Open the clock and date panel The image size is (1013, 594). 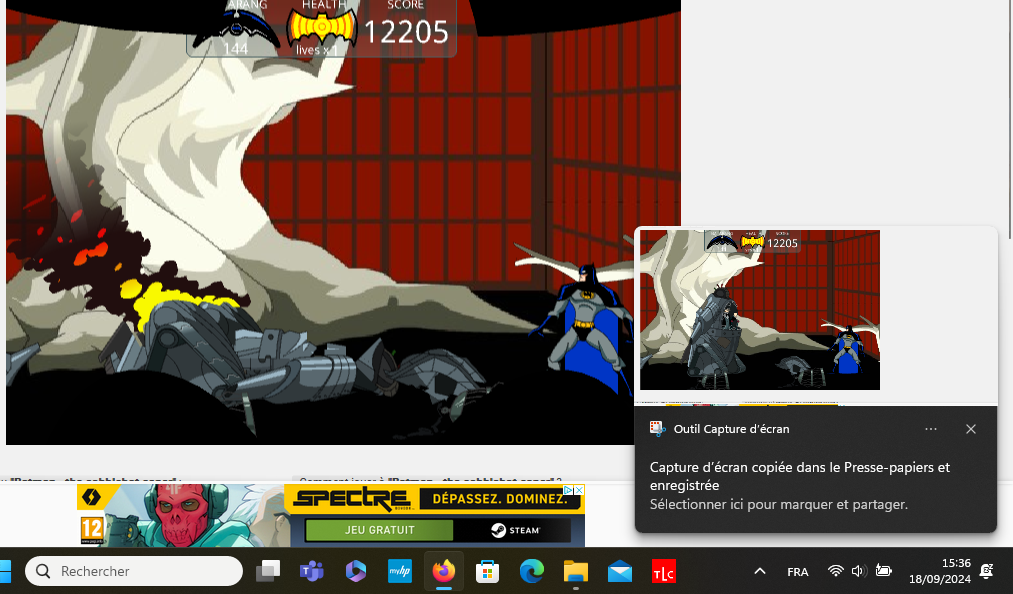(940, 571)
